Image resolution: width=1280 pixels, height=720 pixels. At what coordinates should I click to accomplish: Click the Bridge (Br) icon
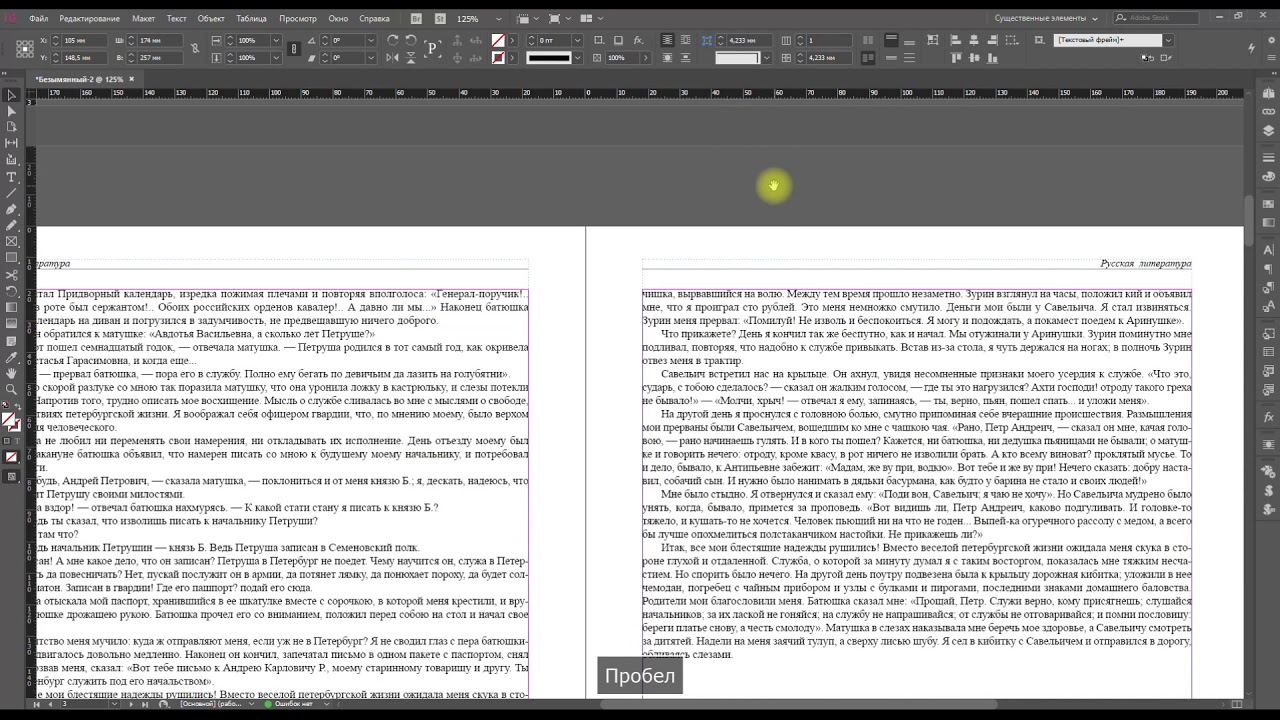coord(415,18)
